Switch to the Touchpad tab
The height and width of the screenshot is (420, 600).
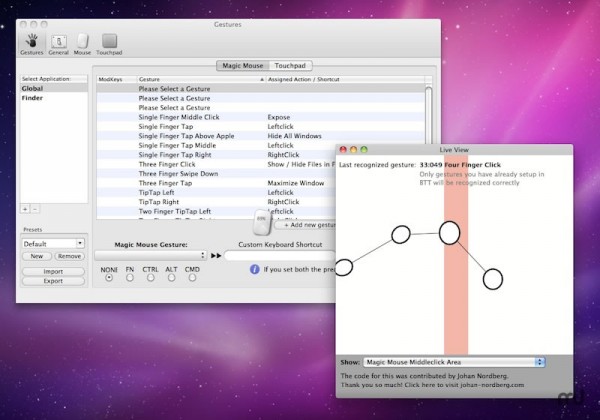point(292,66)
